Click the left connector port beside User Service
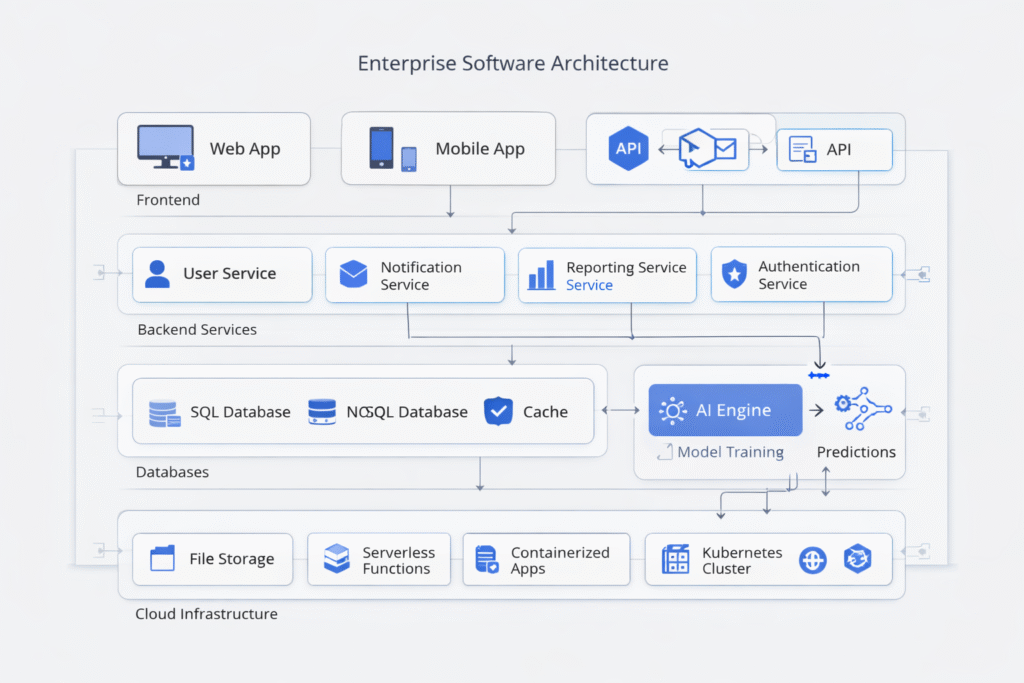Viewport: 1024px width, 683px height. coord(99,272)
